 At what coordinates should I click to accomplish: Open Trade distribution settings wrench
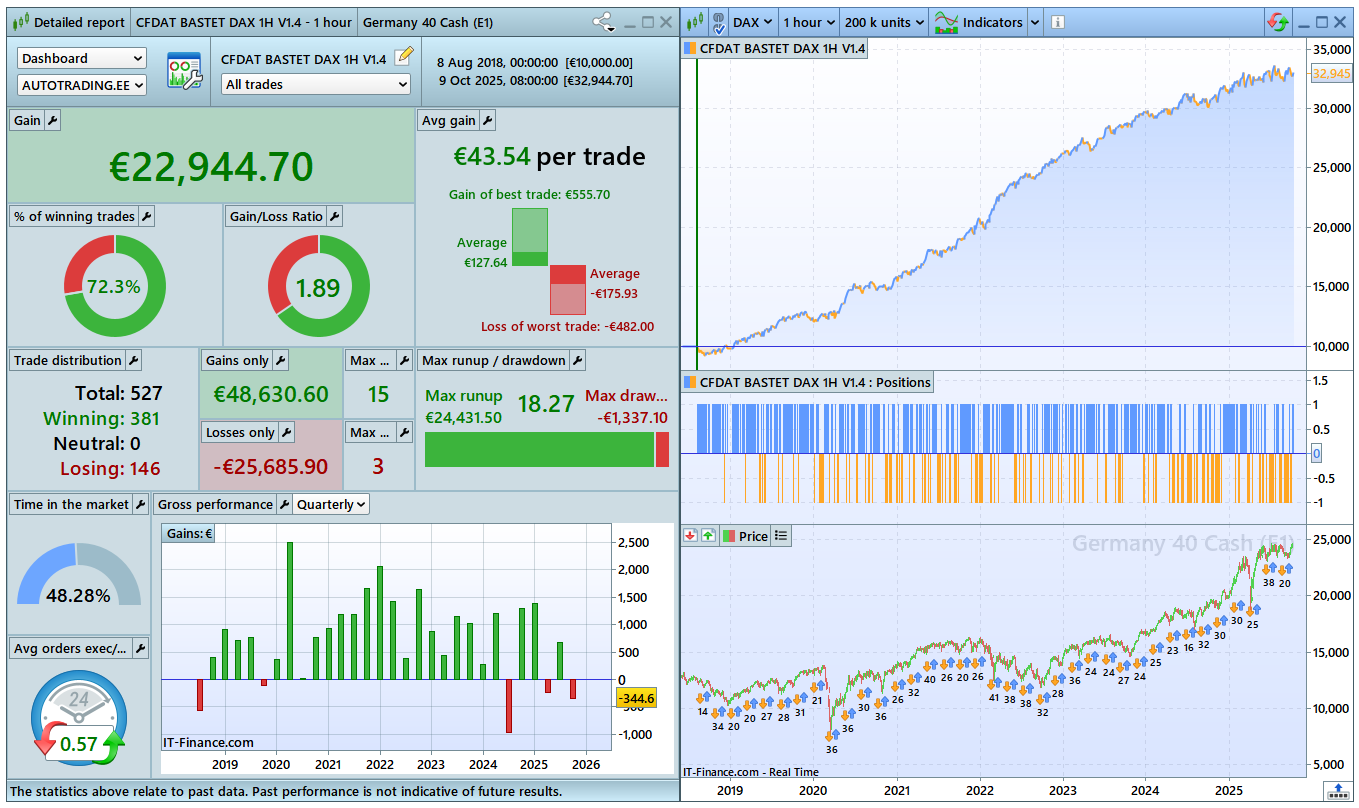(x=133, y=361)
